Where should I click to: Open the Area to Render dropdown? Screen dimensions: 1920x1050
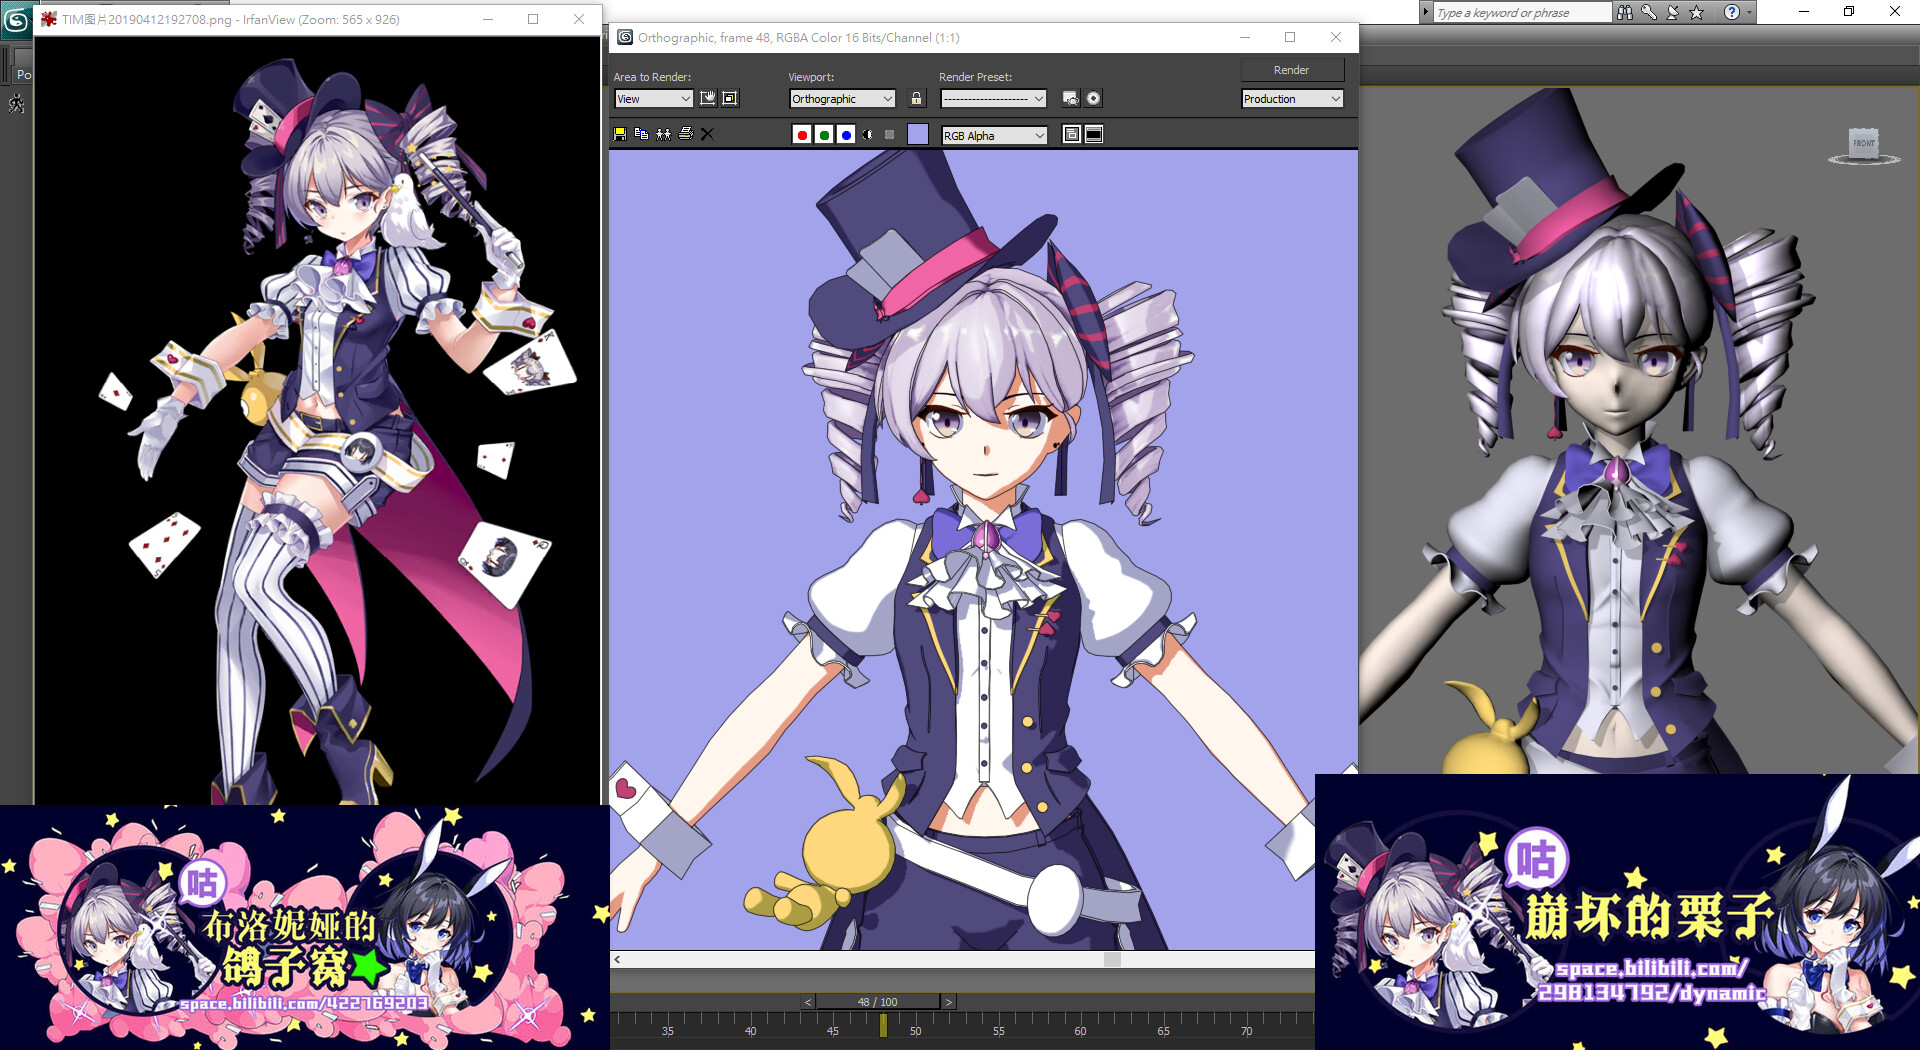tap(653, 98)
